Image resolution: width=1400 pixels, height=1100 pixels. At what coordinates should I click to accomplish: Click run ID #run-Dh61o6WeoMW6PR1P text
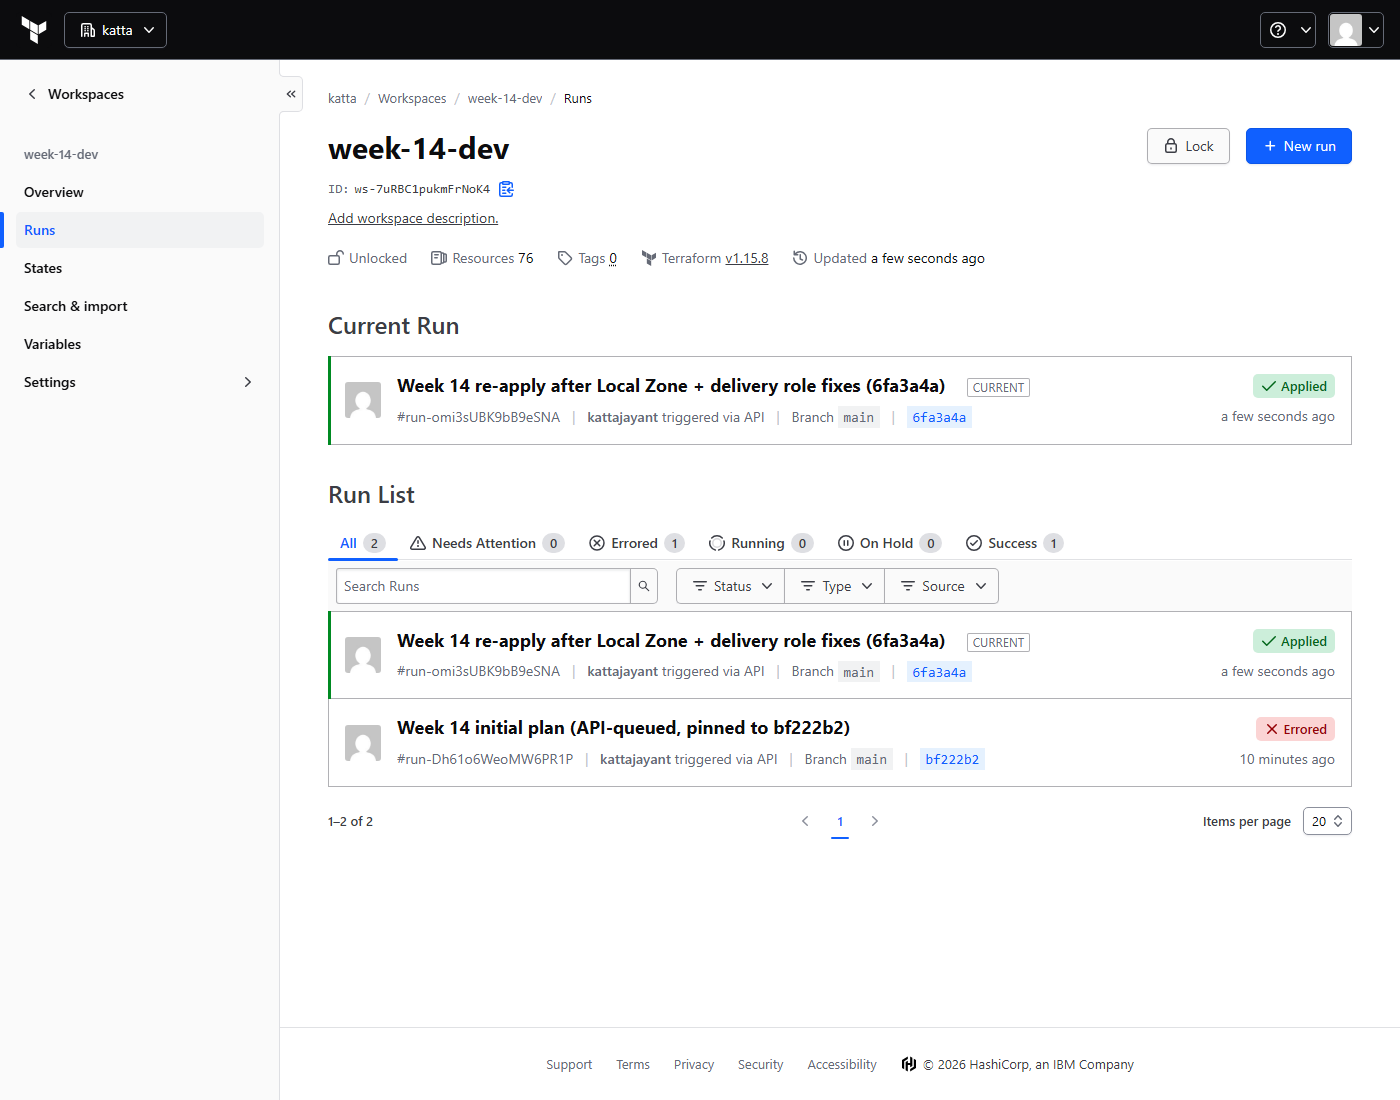point(485,759)
